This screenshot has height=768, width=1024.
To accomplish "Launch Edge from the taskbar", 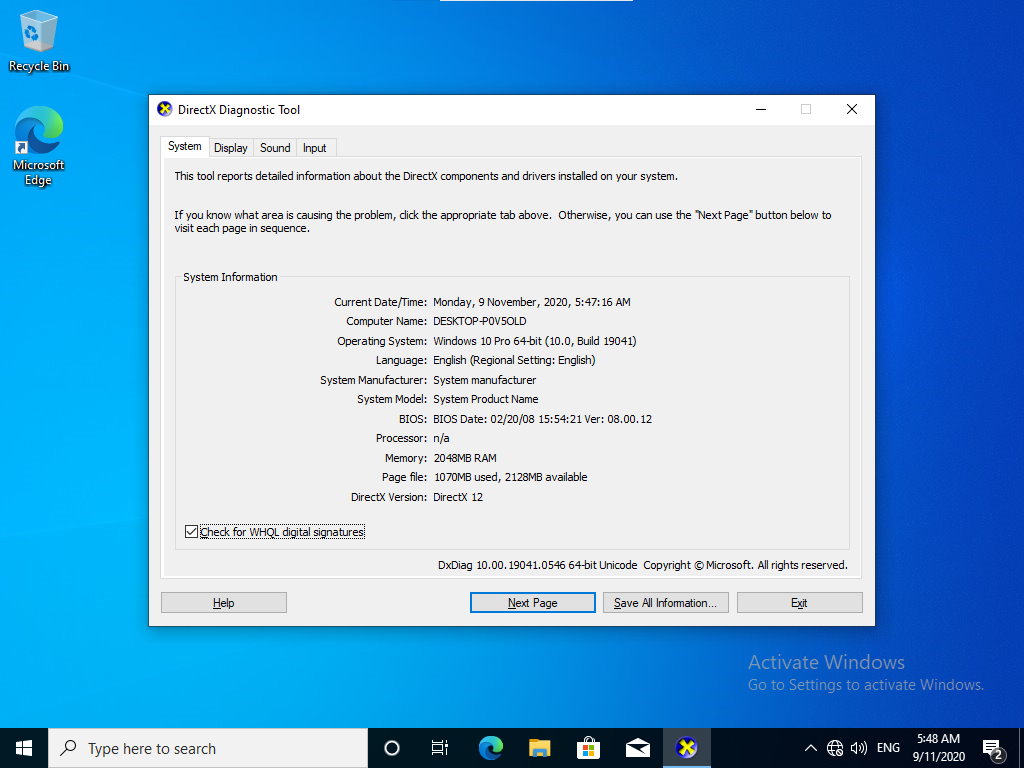I will pos(490,748).
